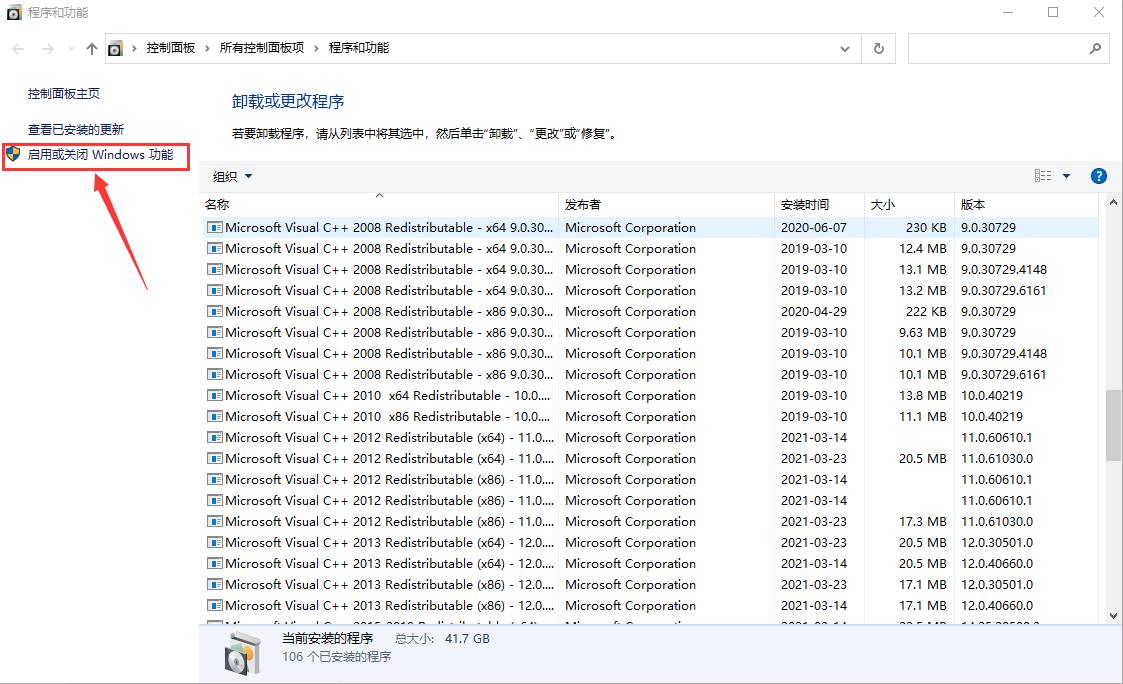Image resolution: width=1123 pixels, height=684 pixels.
Task: Click the Refresh icon beside the address bar
Action: (x=878, y=47)
